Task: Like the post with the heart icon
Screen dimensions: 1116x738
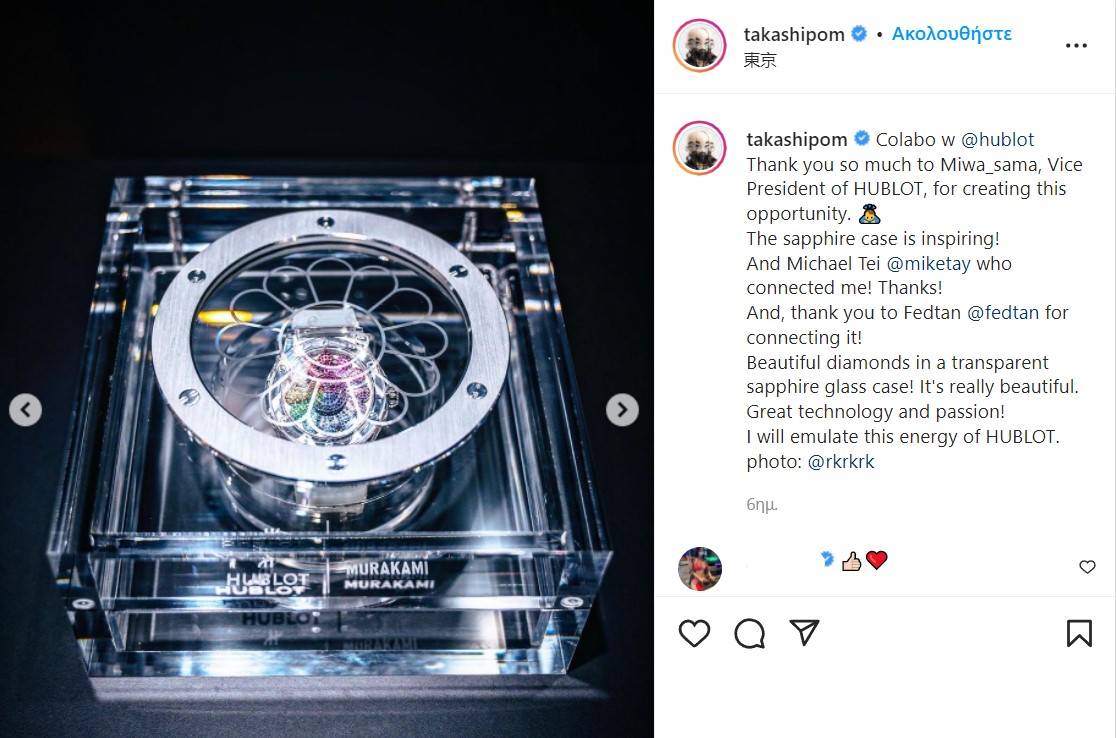Action: (x=694, y=633)
